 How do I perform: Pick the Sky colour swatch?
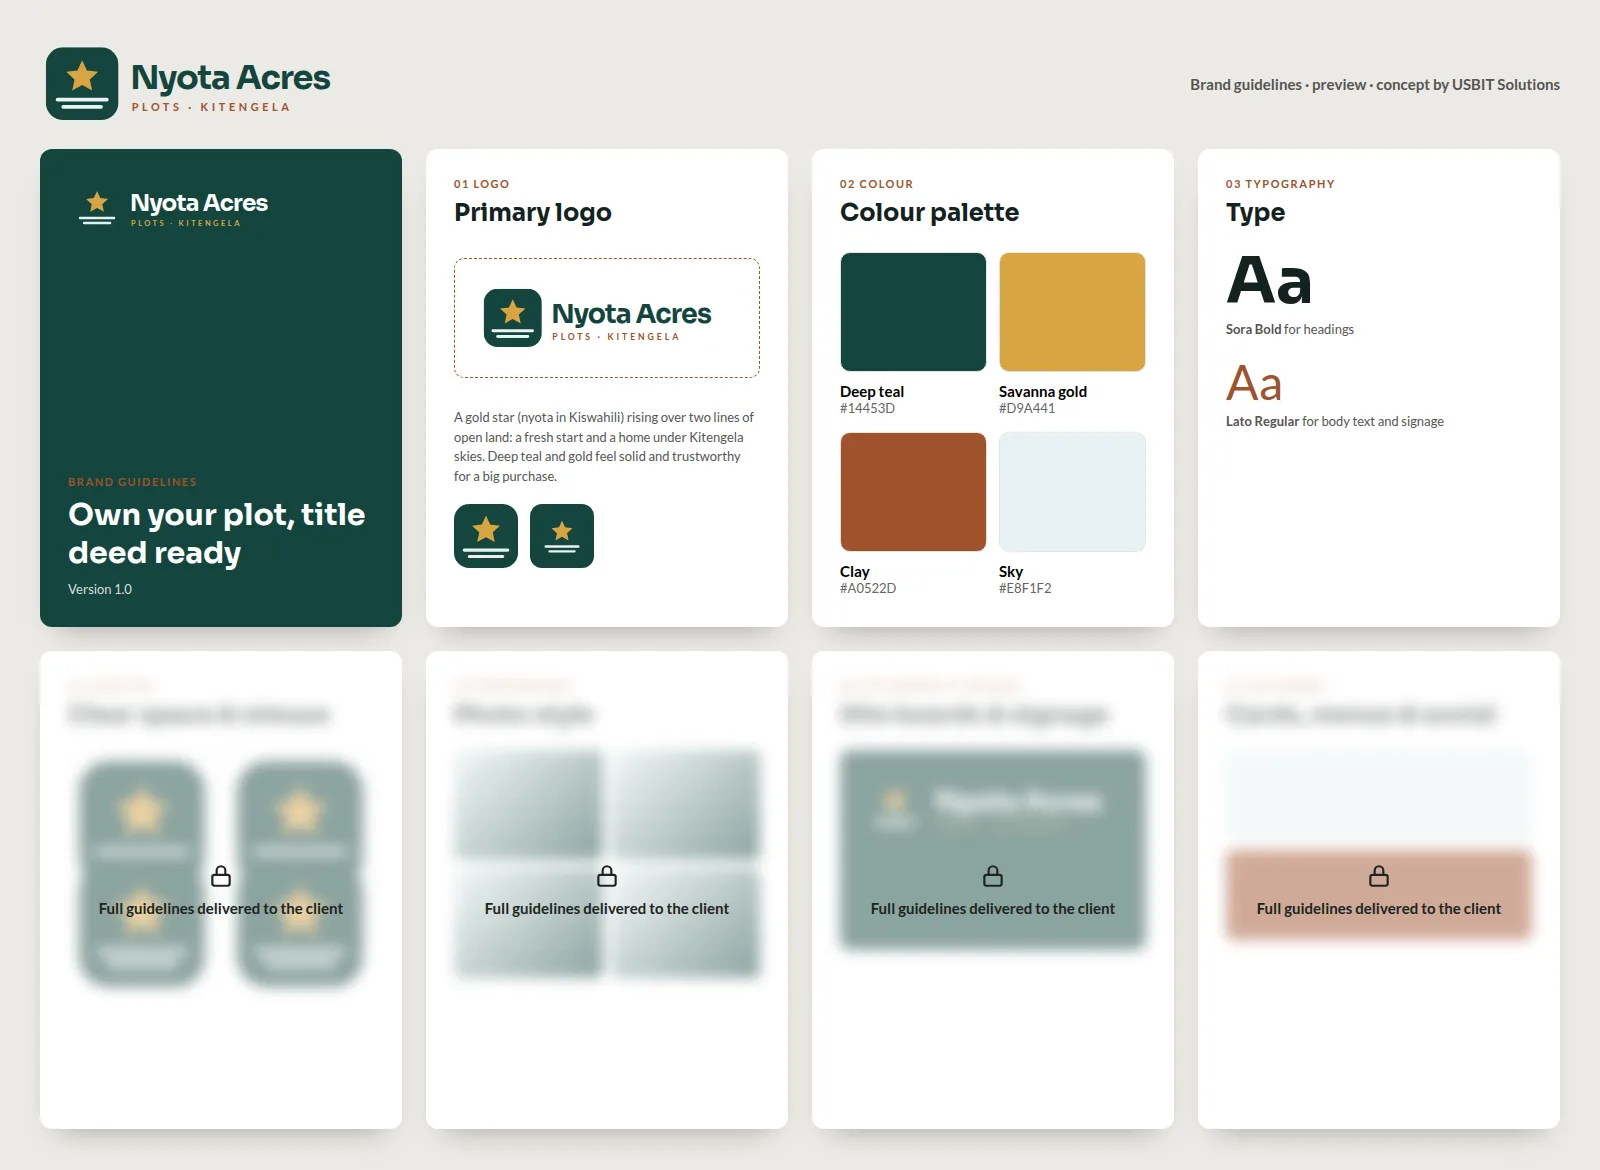[1072, 492]
